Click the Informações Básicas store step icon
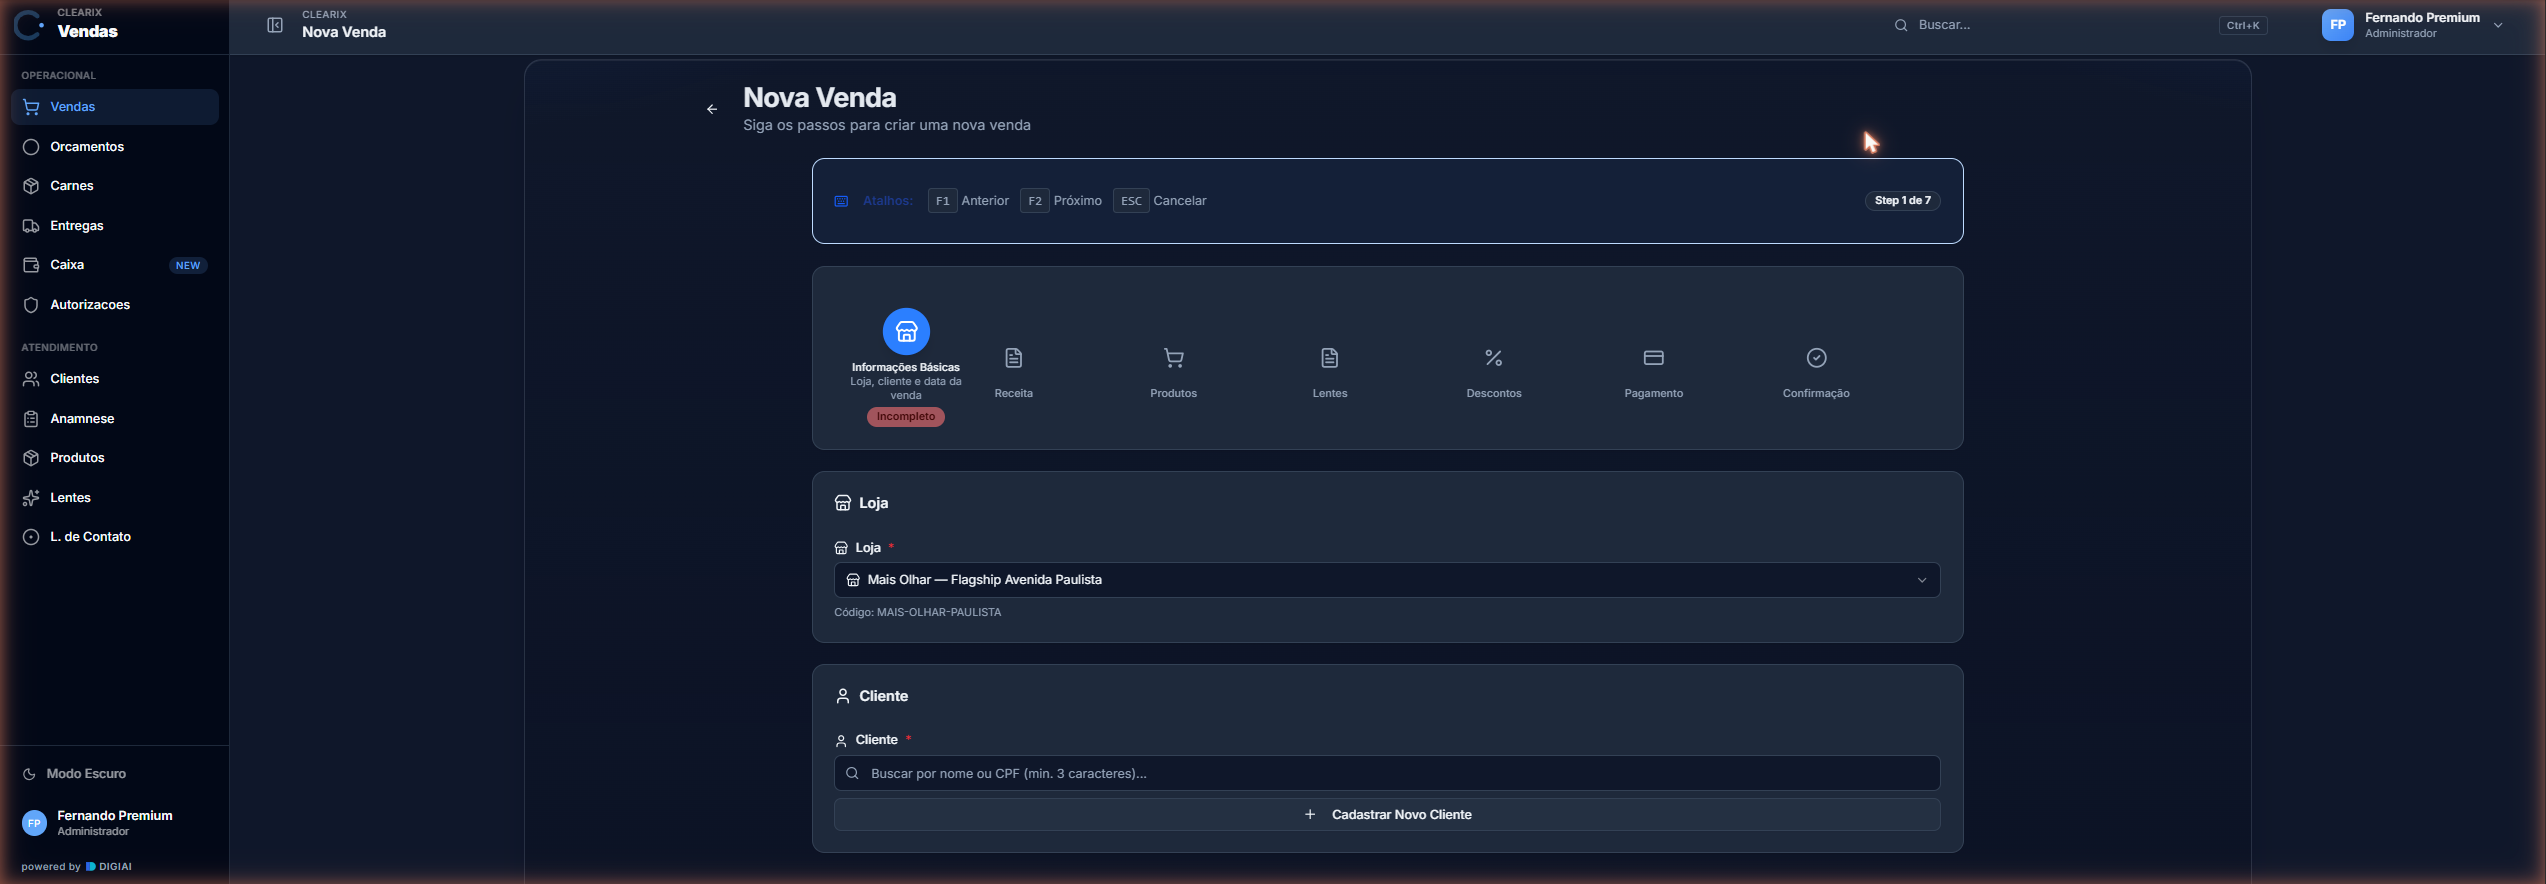 pos(906,331)
